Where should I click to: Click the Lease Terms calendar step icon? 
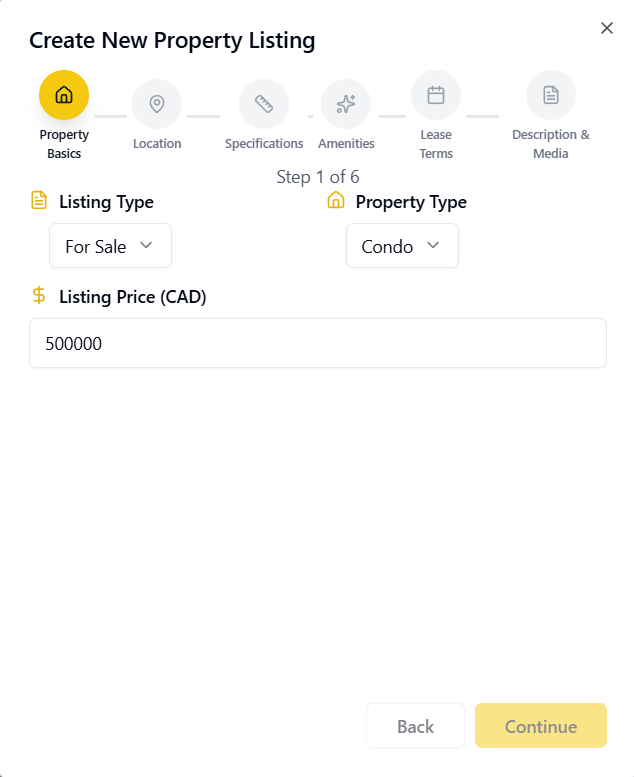tap(436, 95)
